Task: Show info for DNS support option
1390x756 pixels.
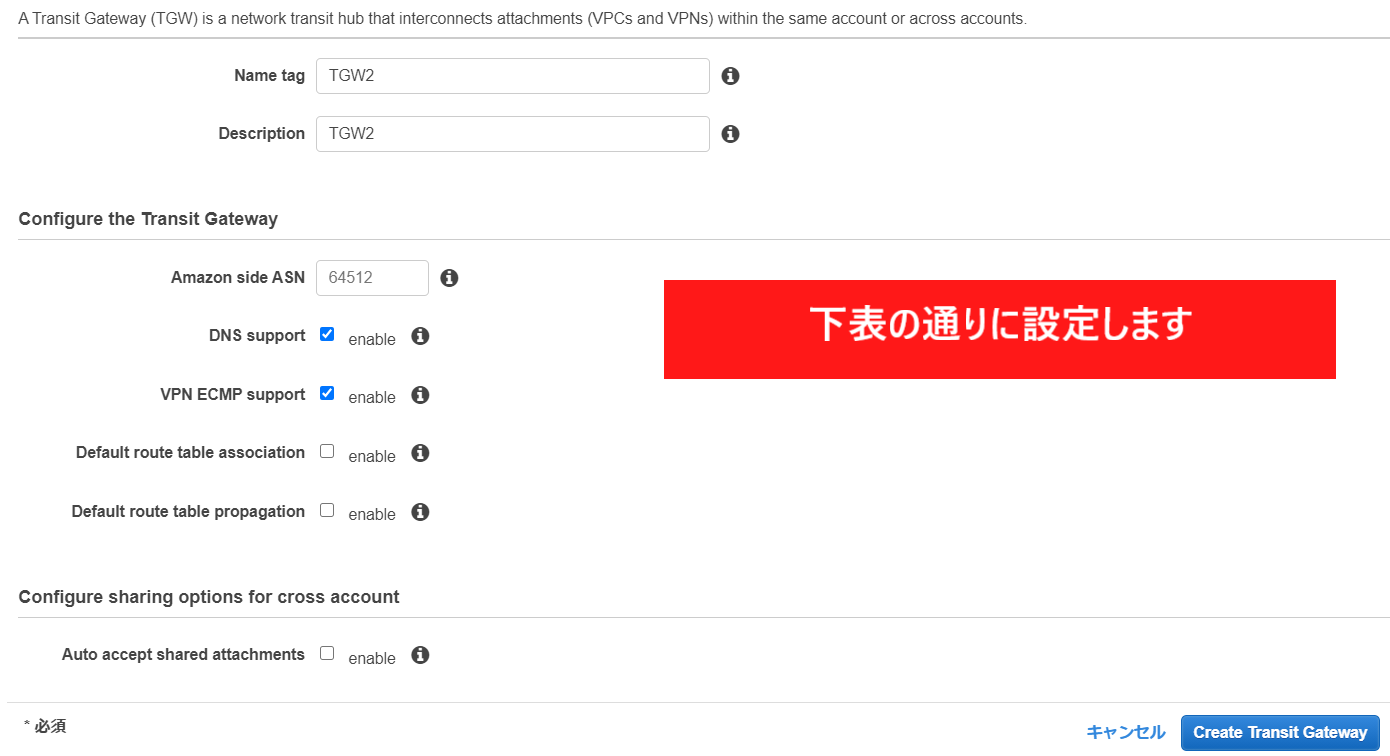Action: pos(420,336)
